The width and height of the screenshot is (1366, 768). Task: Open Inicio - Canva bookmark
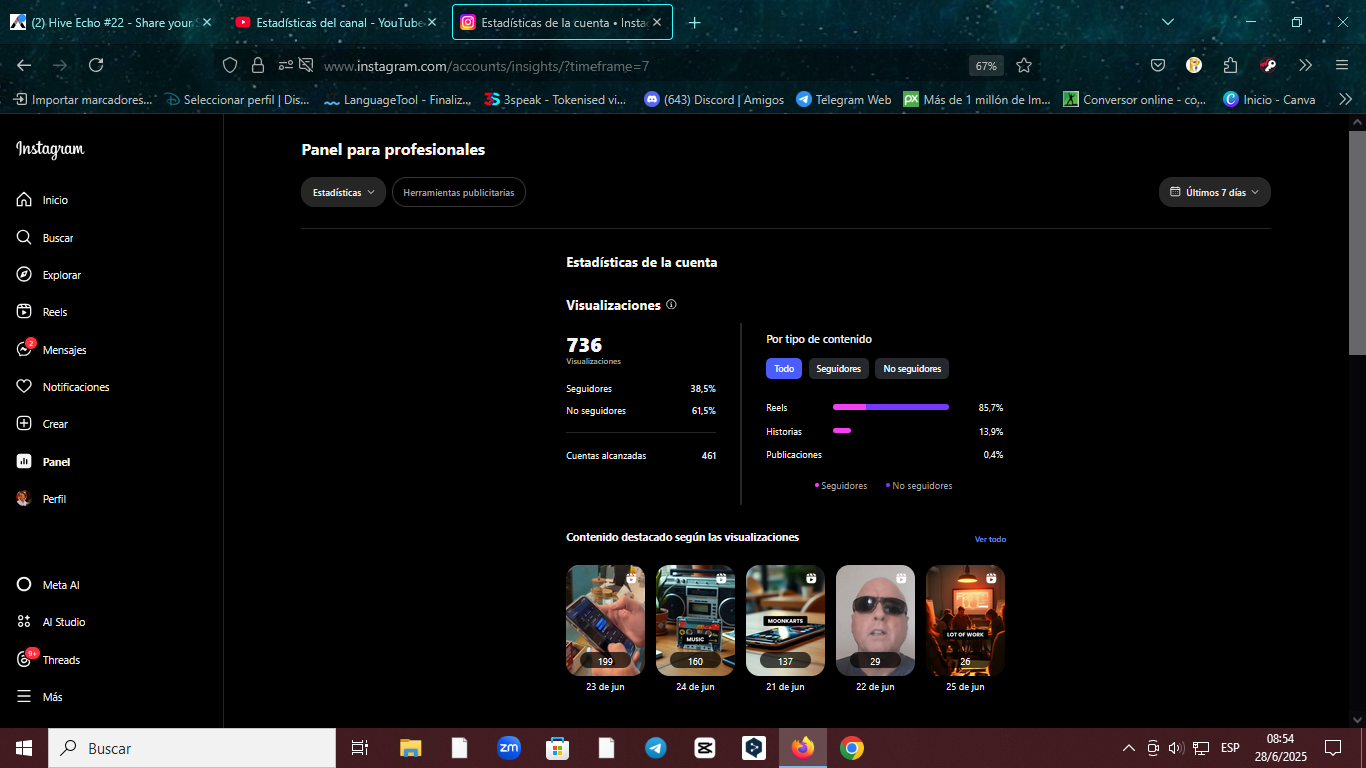click(1269, 99)
